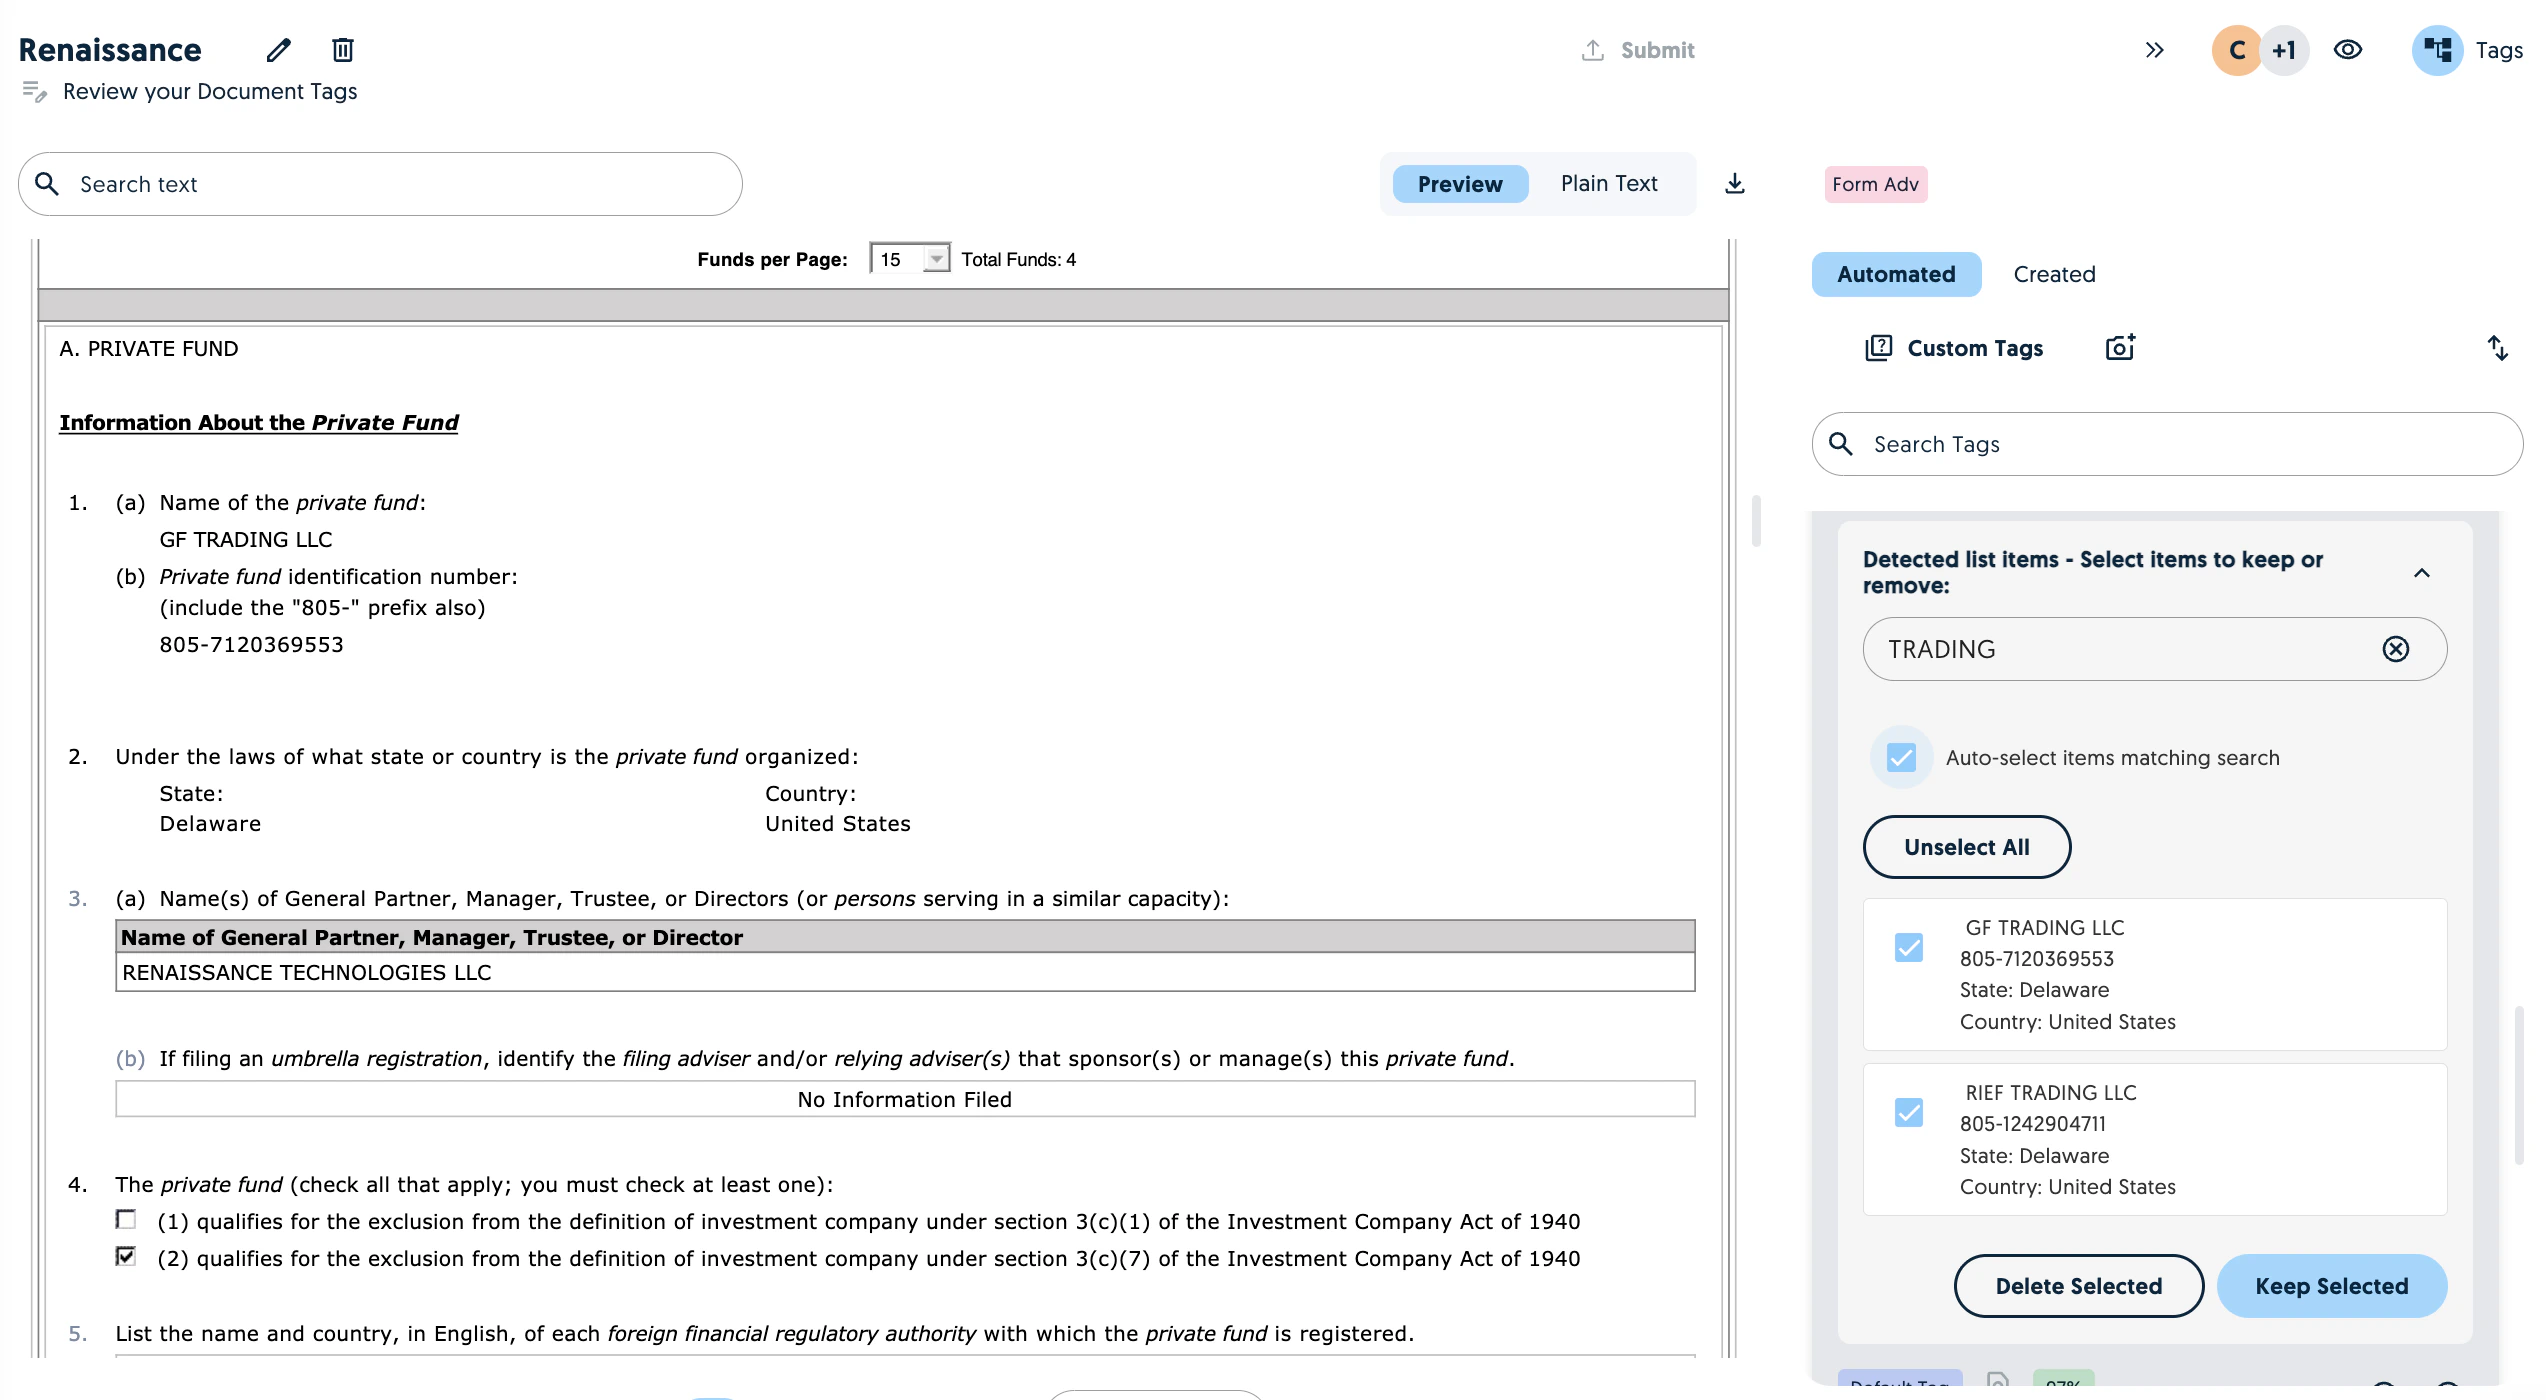Click Keep Selected button

[2331, 1286]
